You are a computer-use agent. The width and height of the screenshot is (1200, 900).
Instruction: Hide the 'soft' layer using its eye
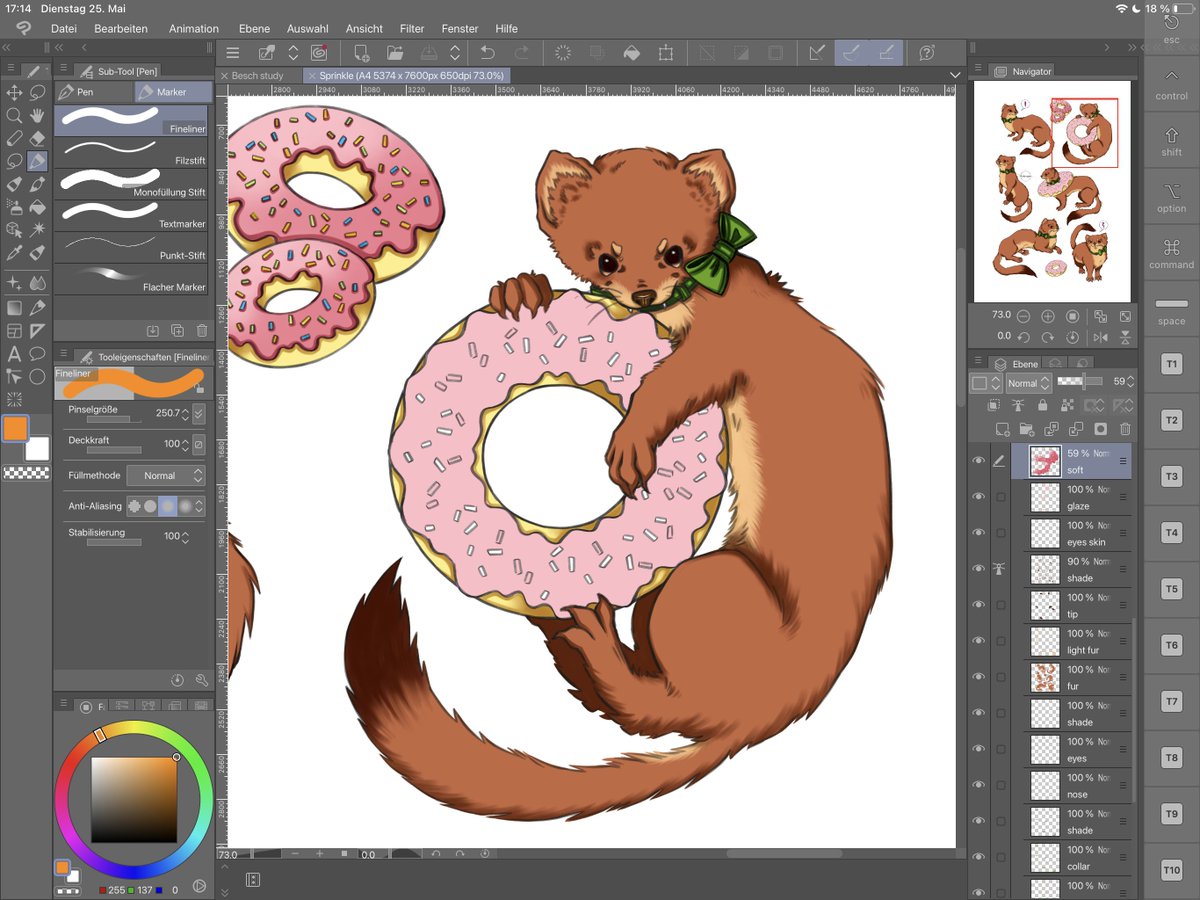979,461
